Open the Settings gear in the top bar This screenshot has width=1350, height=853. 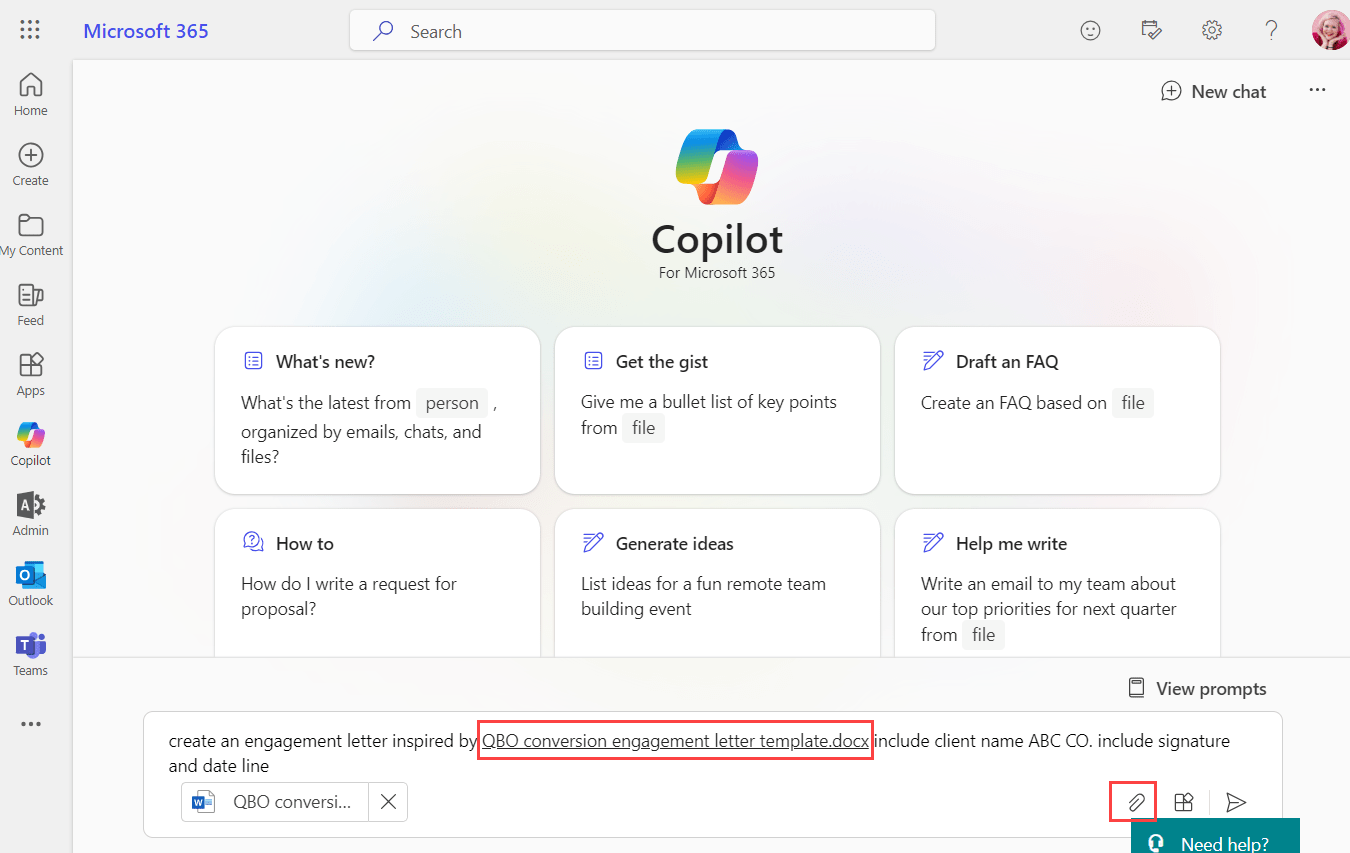click(1211, 30)
